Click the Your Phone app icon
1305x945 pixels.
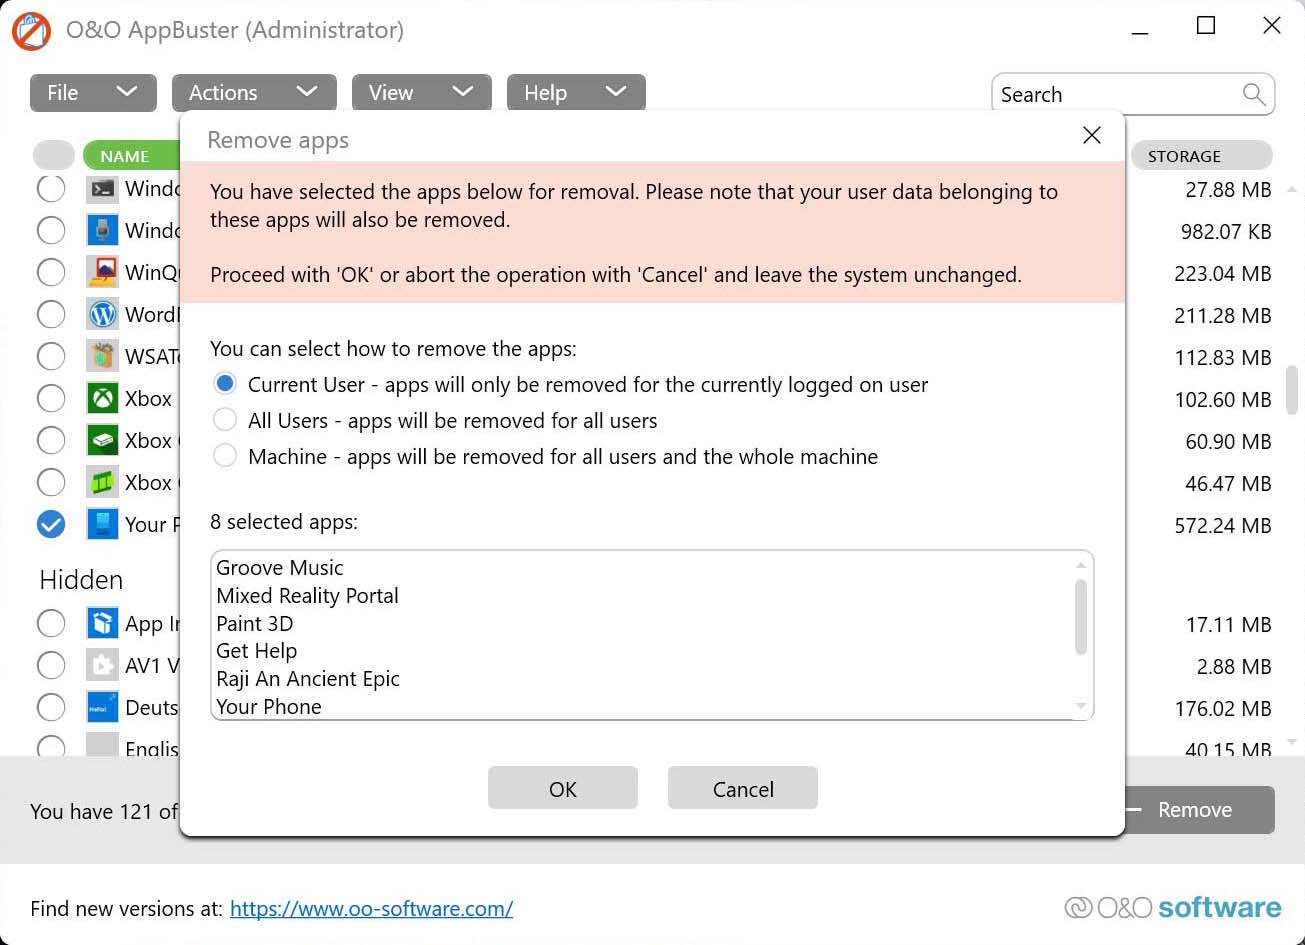point(102,524)
